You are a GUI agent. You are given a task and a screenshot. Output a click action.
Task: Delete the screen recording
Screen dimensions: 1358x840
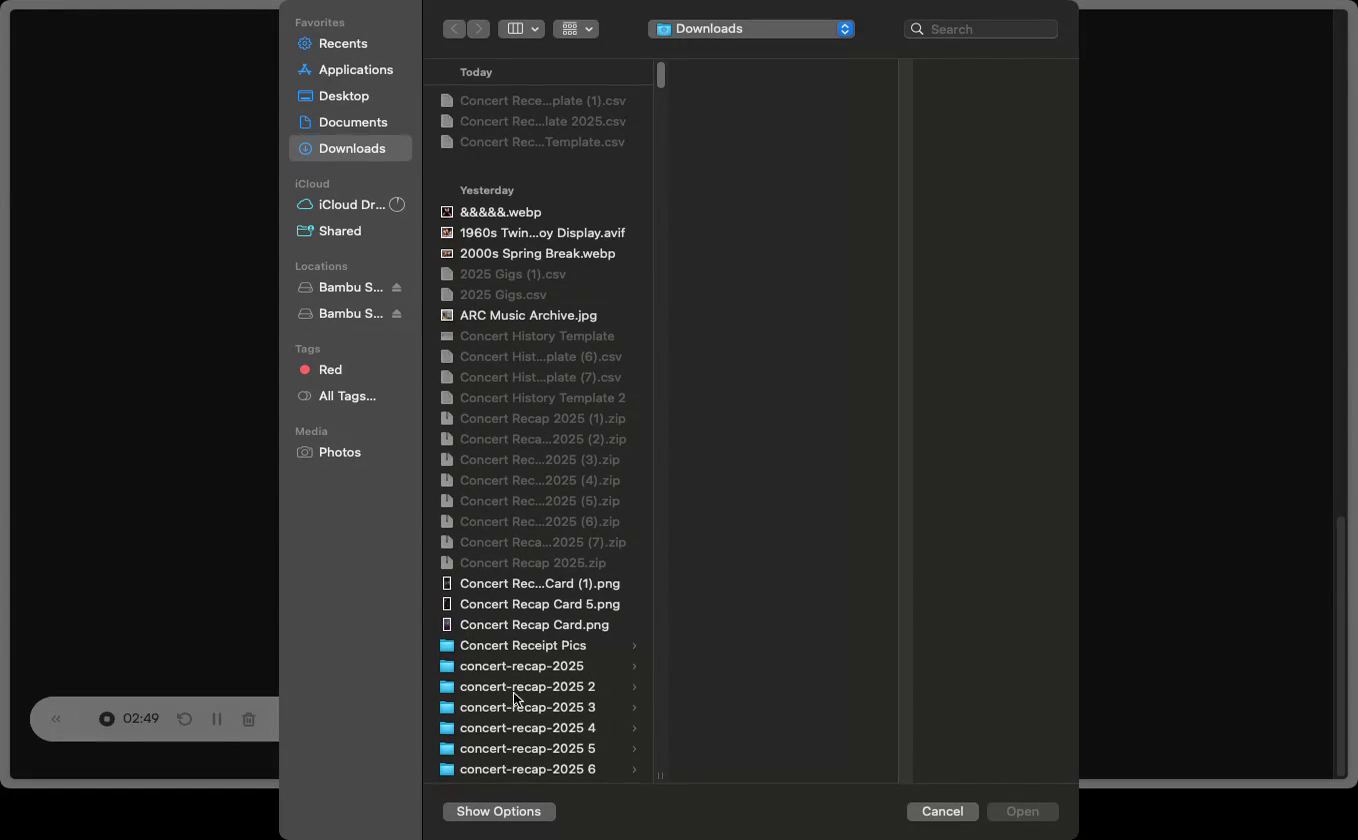click(249, 719)
